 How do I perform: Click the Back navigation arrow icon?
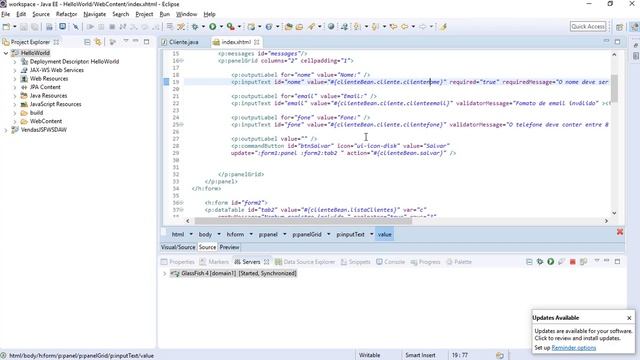pyautogui.click(x=404, y=27)
